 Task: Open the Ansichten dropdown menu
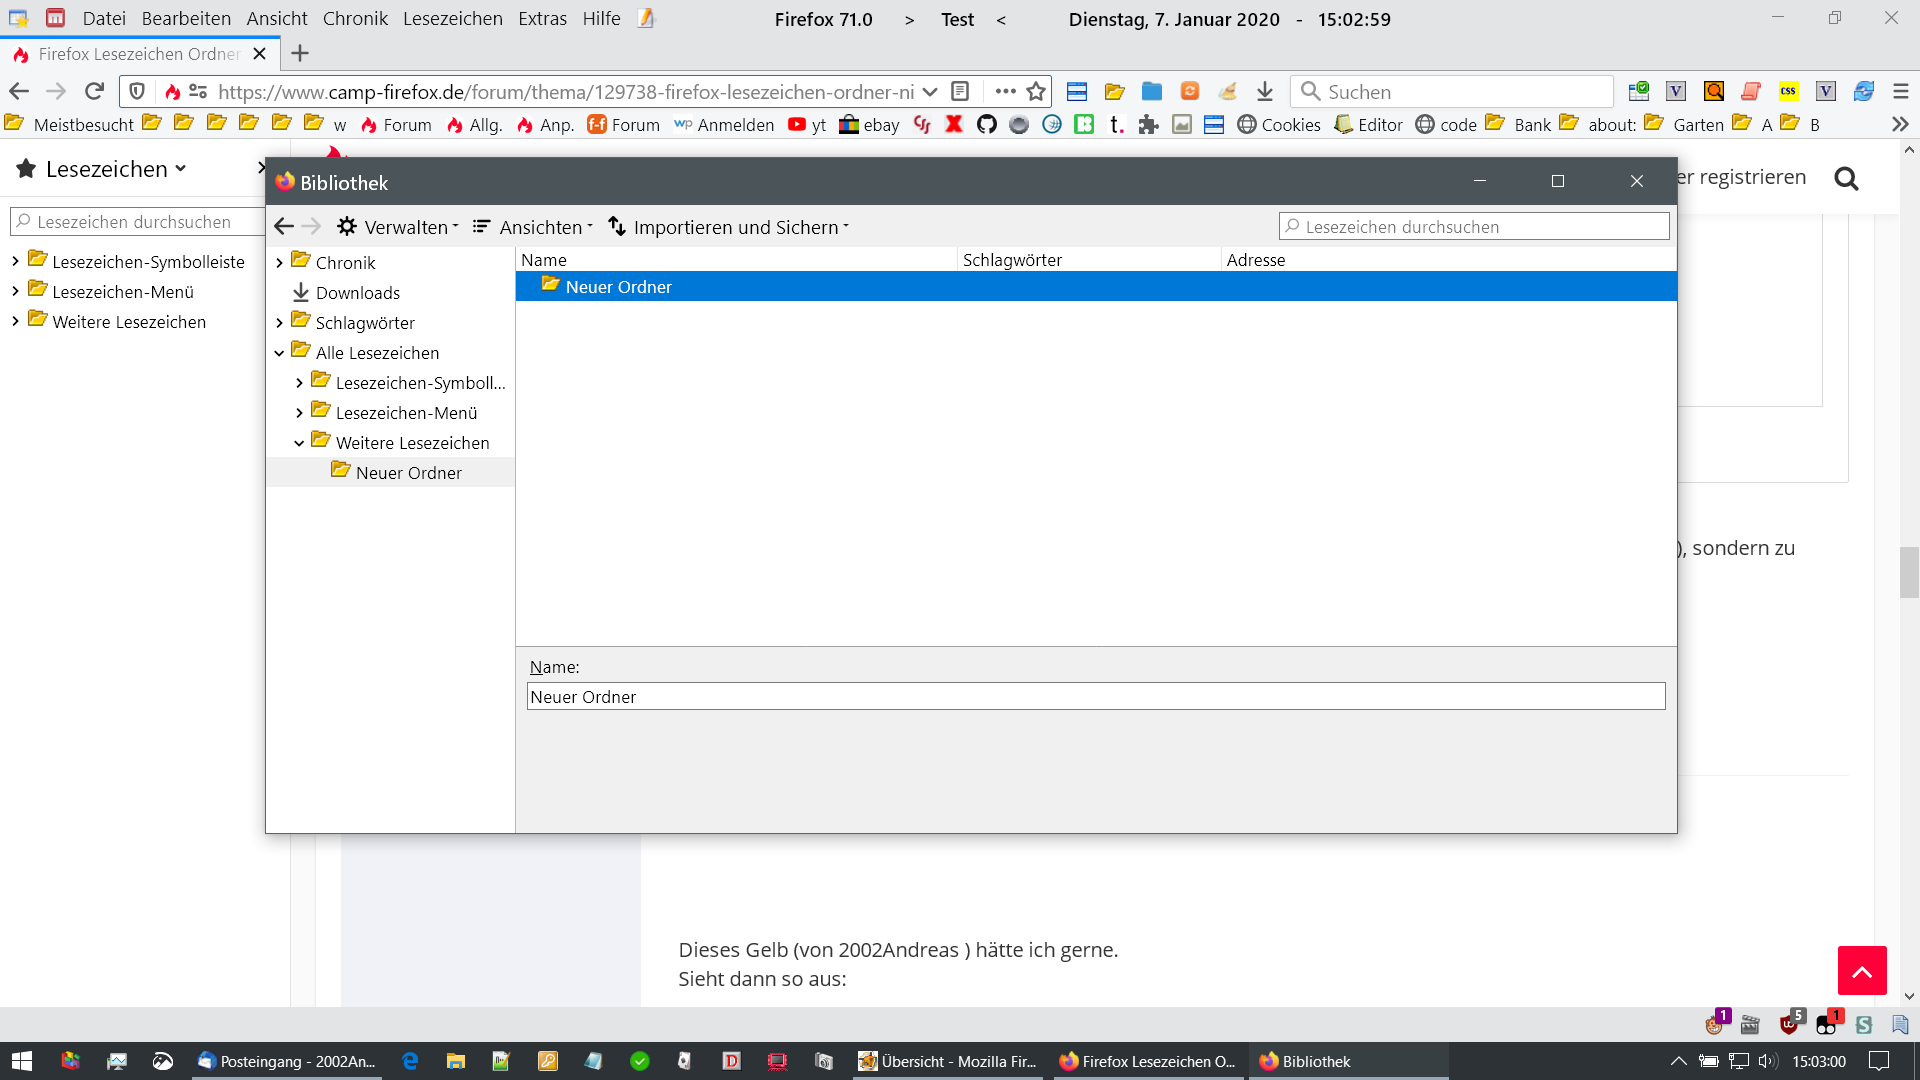point(533,227)
